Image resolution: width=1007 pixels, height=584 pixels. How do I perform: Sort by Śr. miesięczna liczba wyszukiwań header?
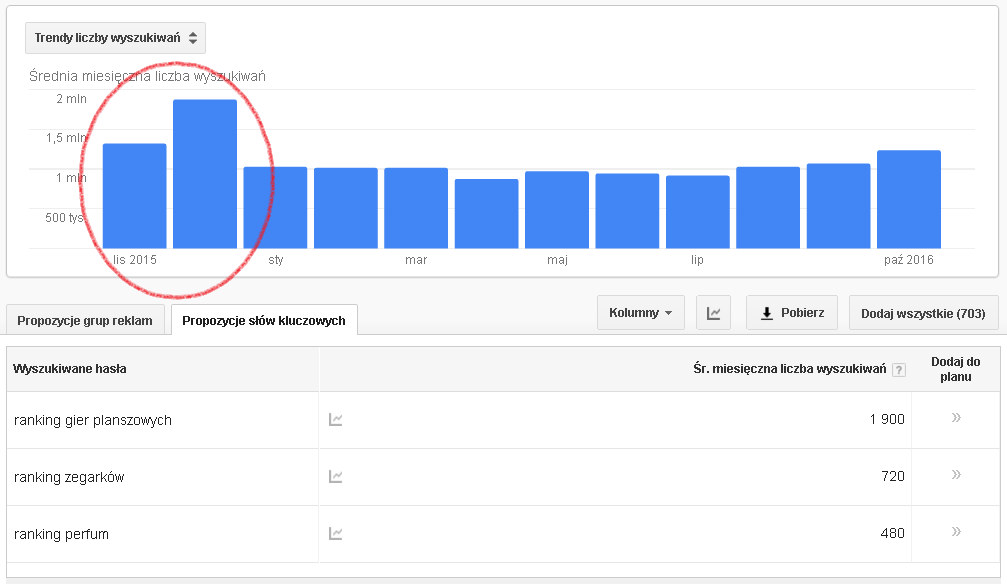(x=789, y=369)
